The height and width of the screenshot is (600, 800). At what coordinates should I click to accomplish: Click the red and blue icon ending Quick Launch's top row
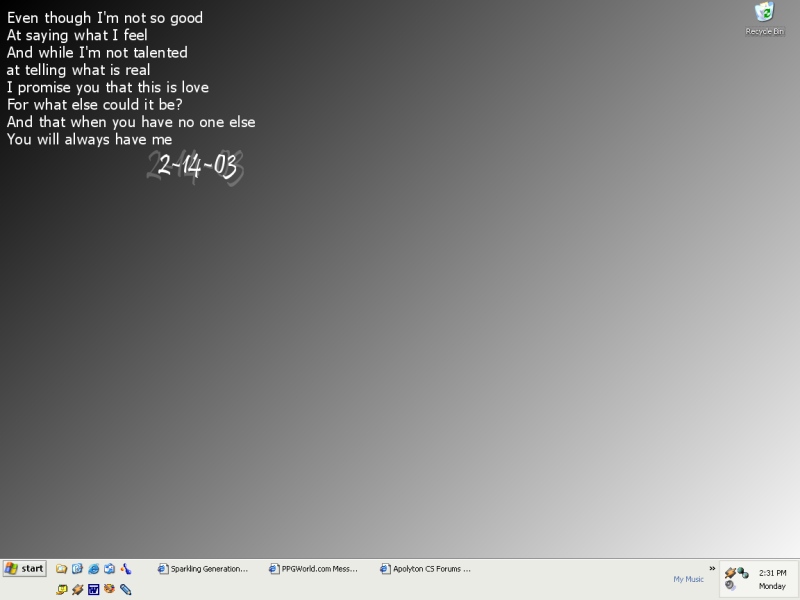(x=125, y=569)
